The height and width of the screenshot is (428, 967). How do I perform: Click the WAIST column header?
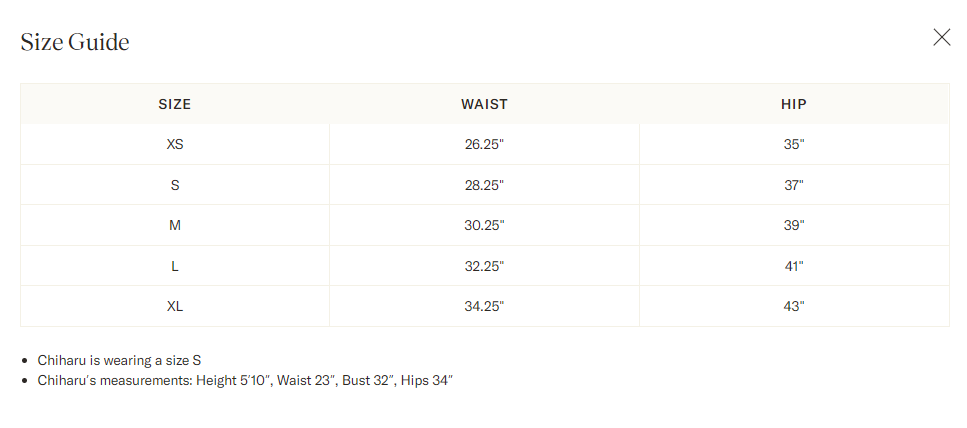(x=484, y=104)
